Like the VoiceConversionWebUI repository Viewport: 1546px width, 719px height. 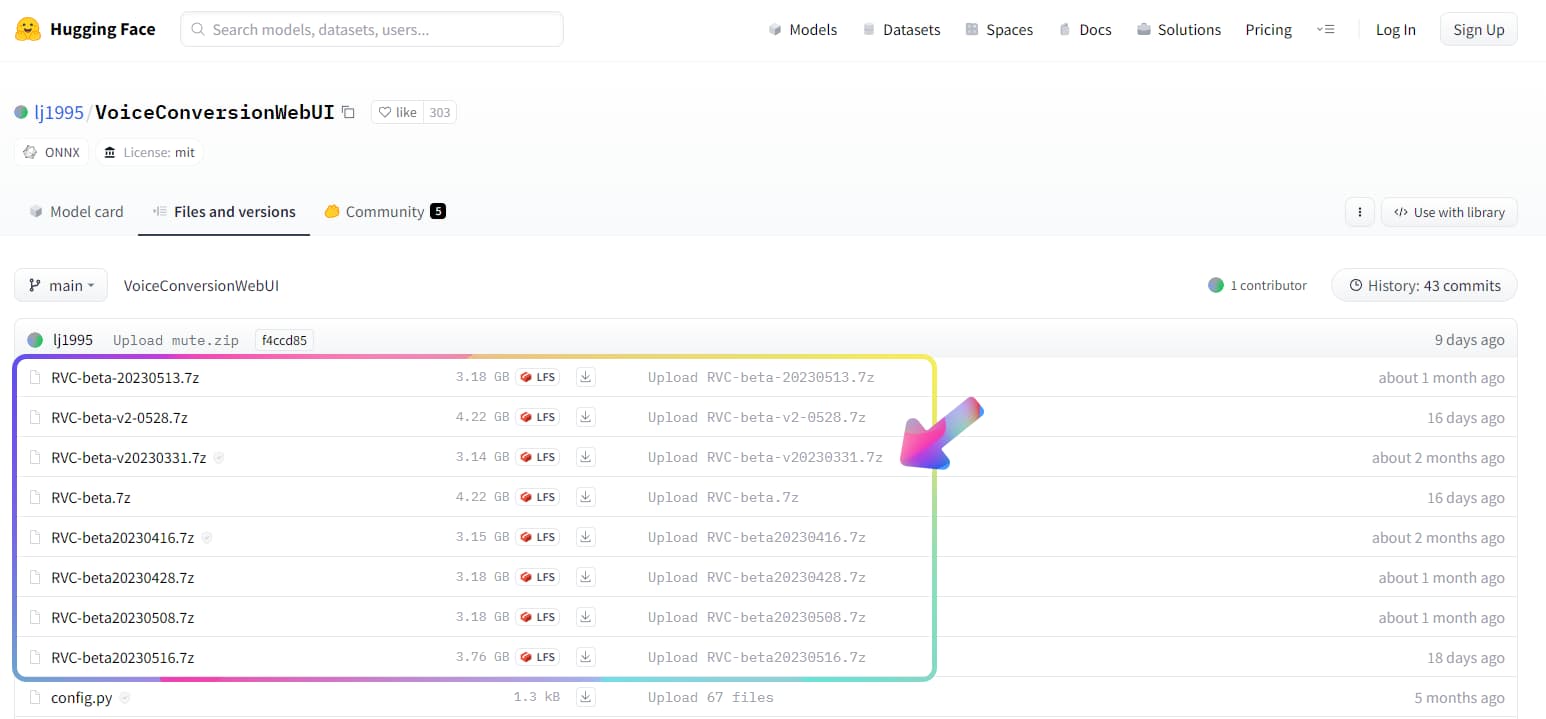pos(398,112)
